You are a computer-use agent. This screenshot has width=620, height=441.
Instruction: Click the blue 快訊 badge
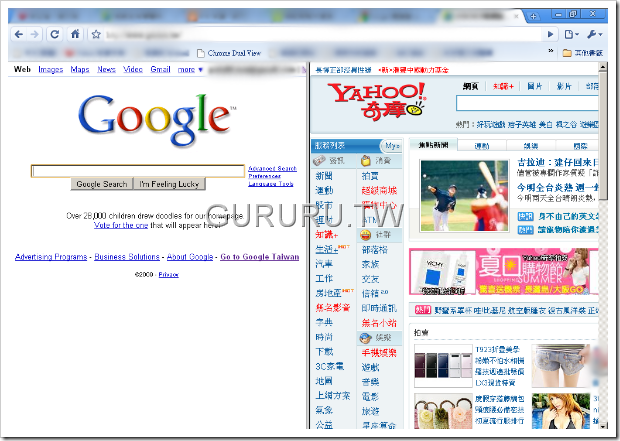coord(525,216)
